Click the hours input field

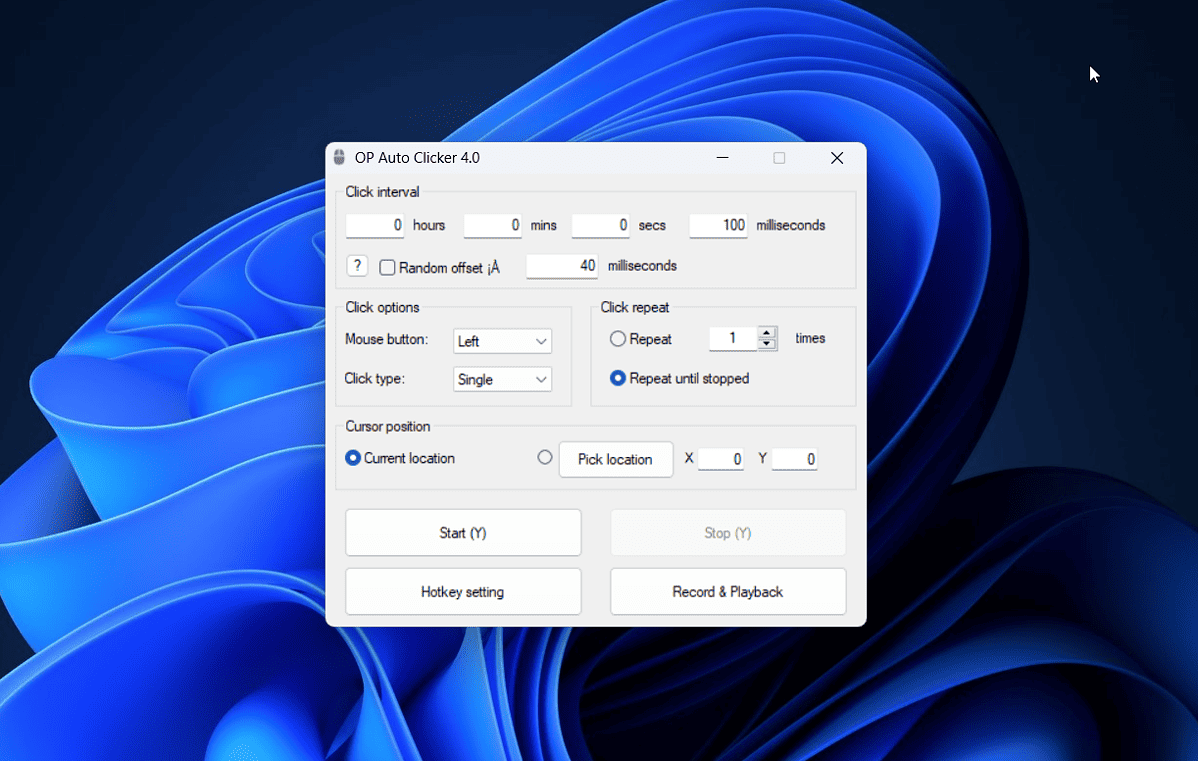[375, 225]
